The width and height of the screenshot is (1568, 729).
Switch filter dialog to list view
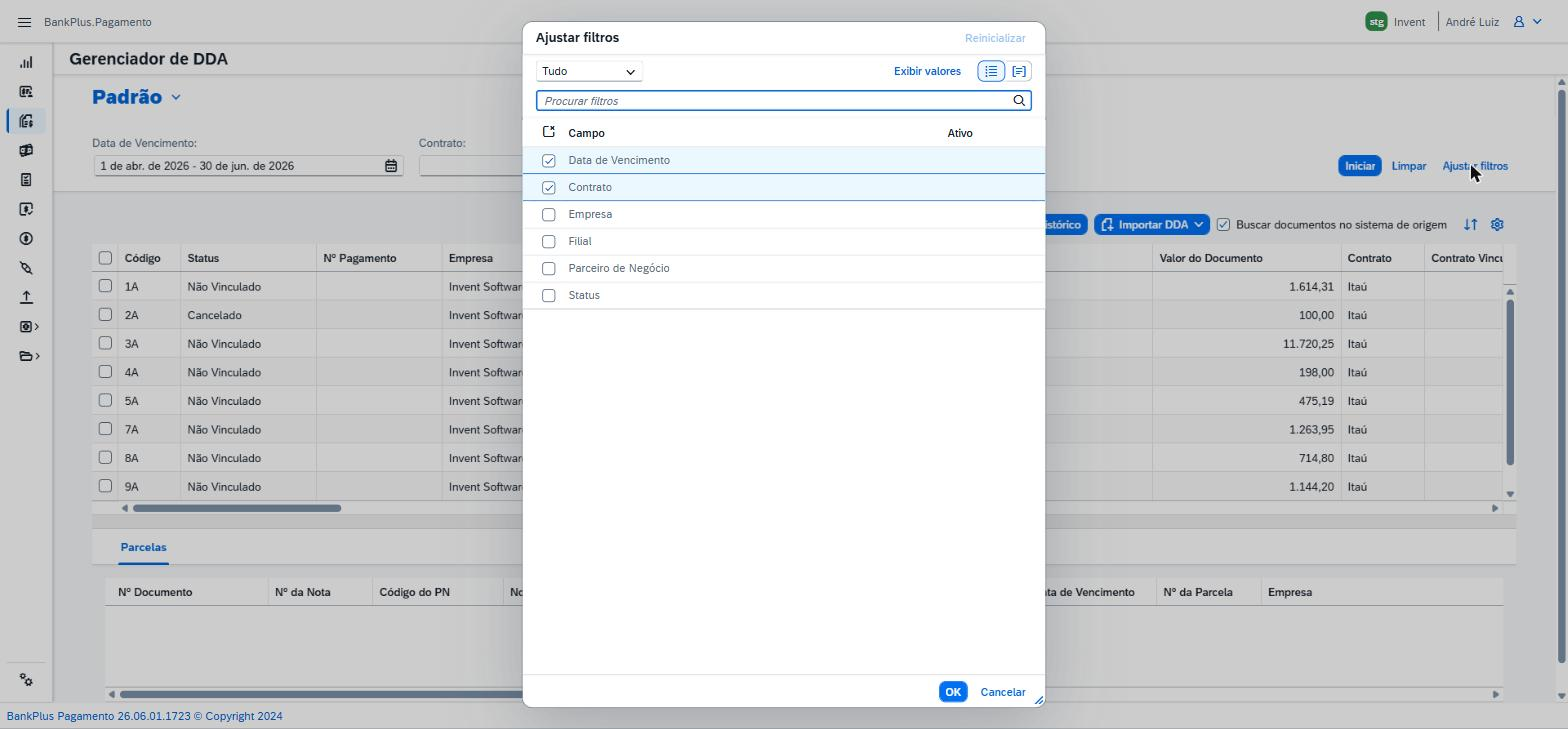(991, 71)
